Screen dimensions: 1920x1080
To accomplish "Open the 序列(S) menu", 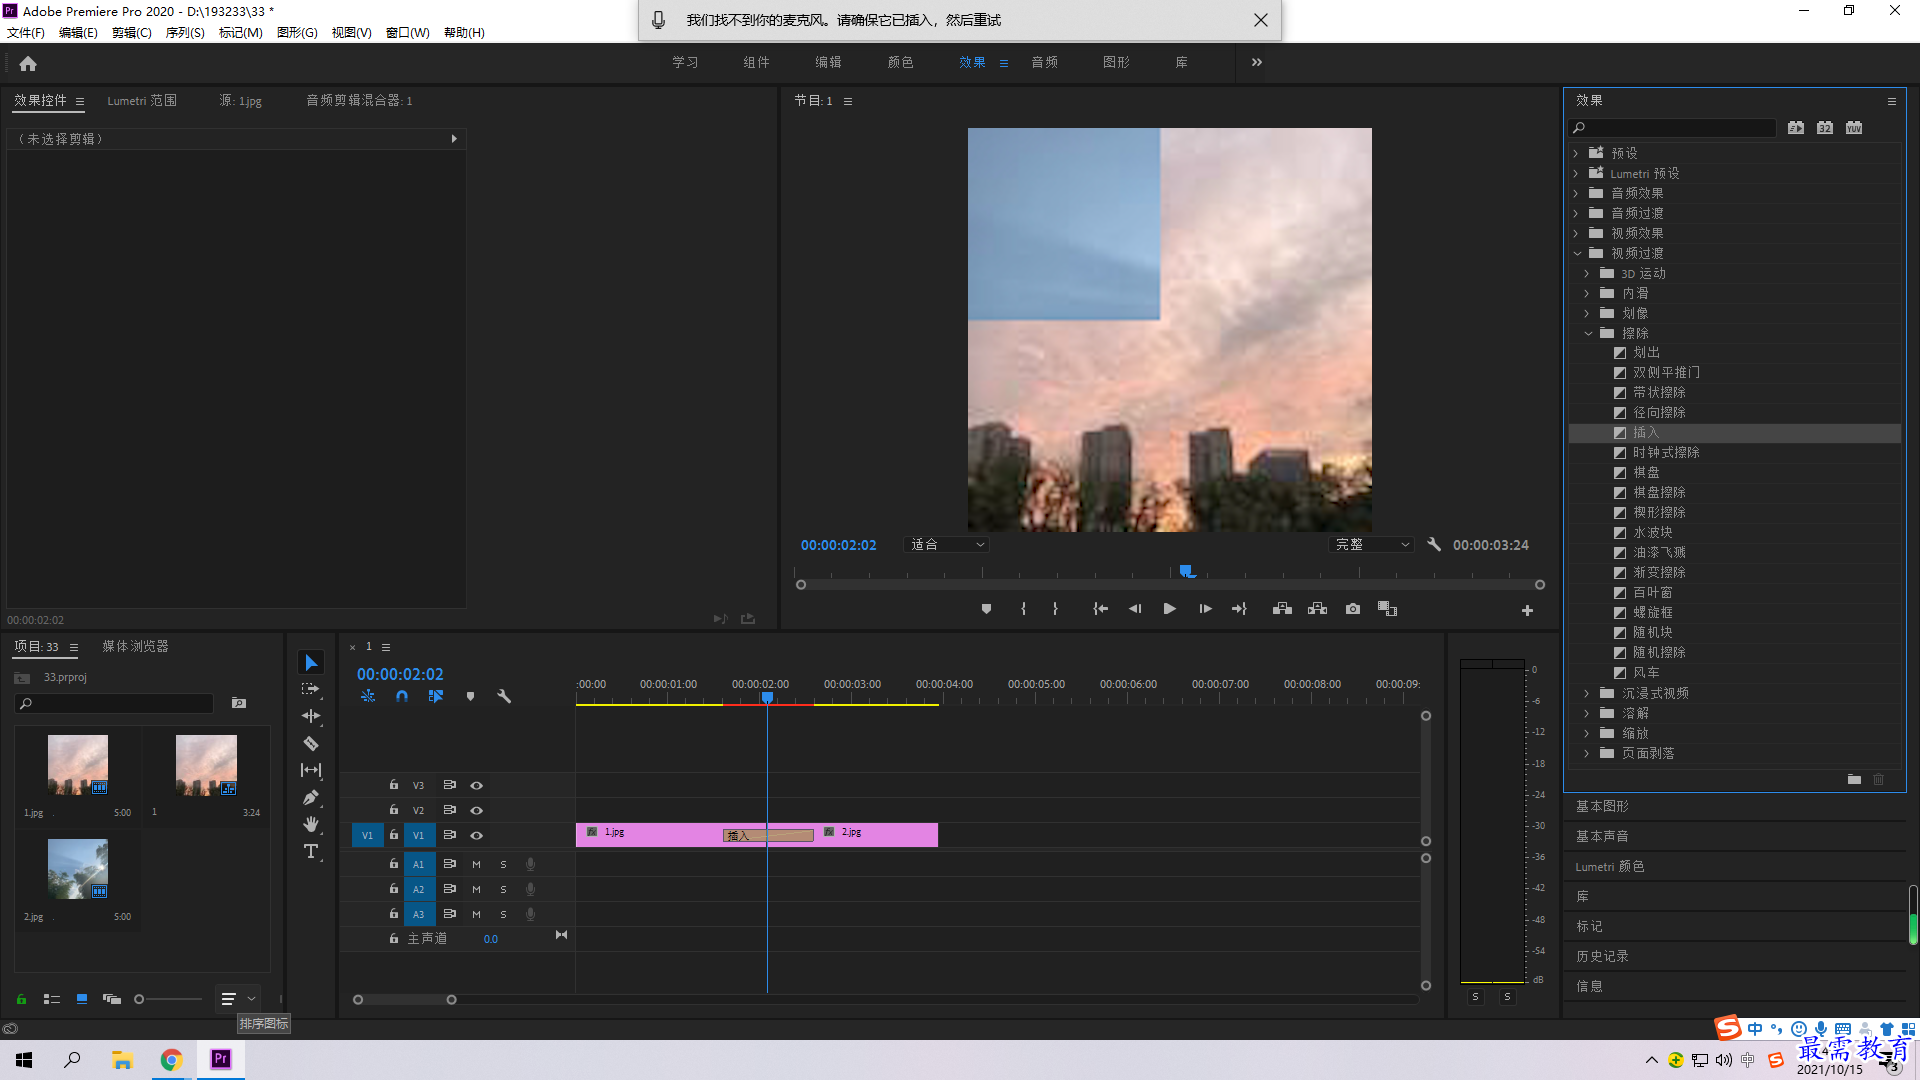I will [x=185, y=33].
